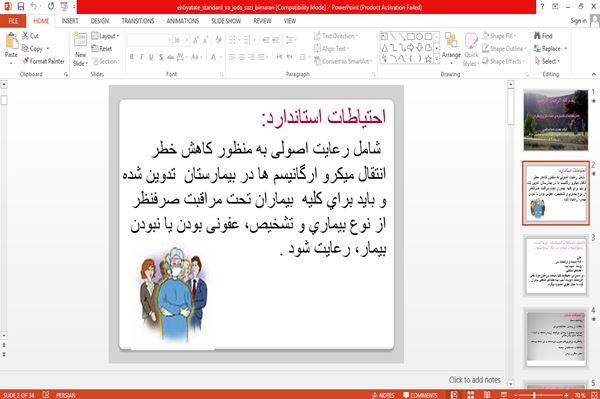Click the slide title احتياطات استاندارد

coord(324,117)
